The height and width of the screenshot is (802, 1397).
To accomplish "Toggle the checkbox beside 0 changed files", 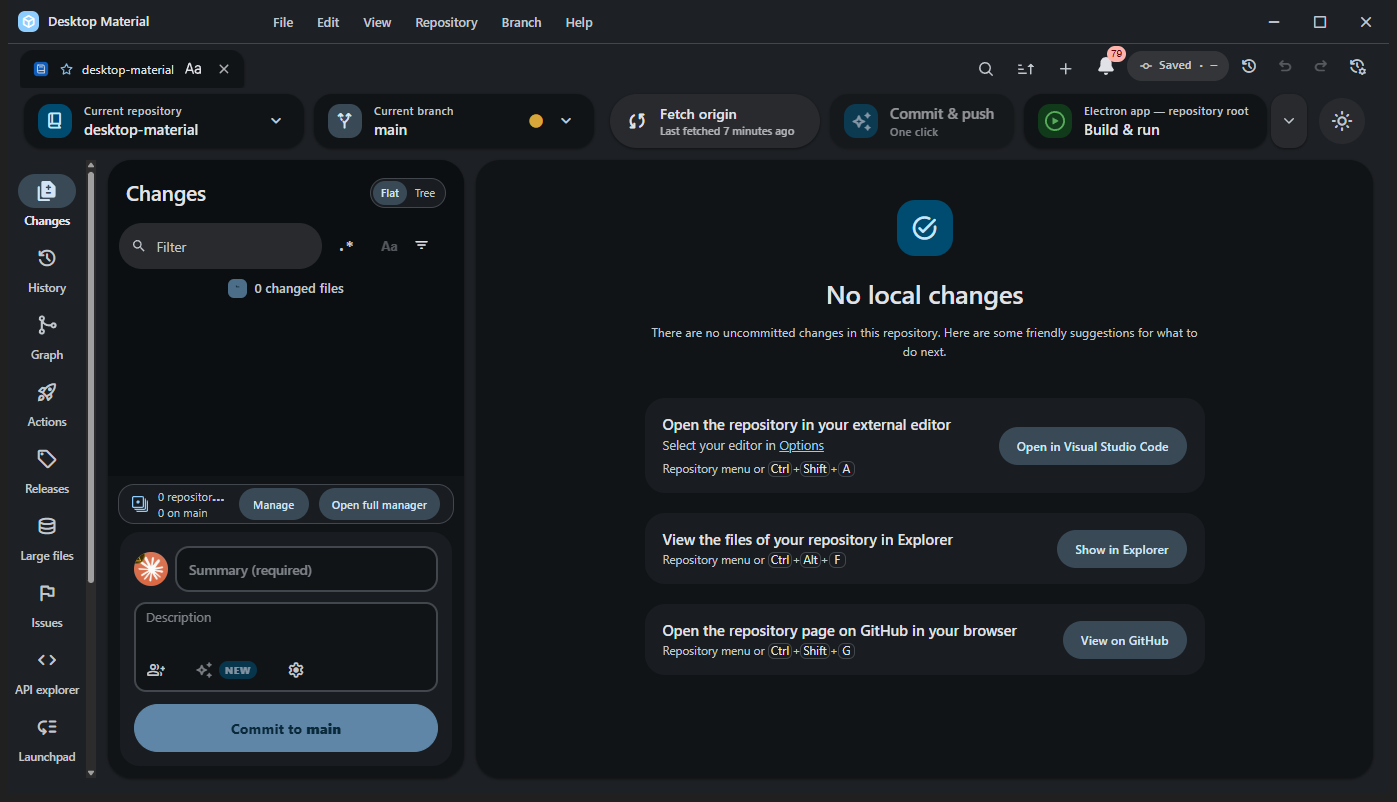I will pyautogui.click(x=237, y=288).
